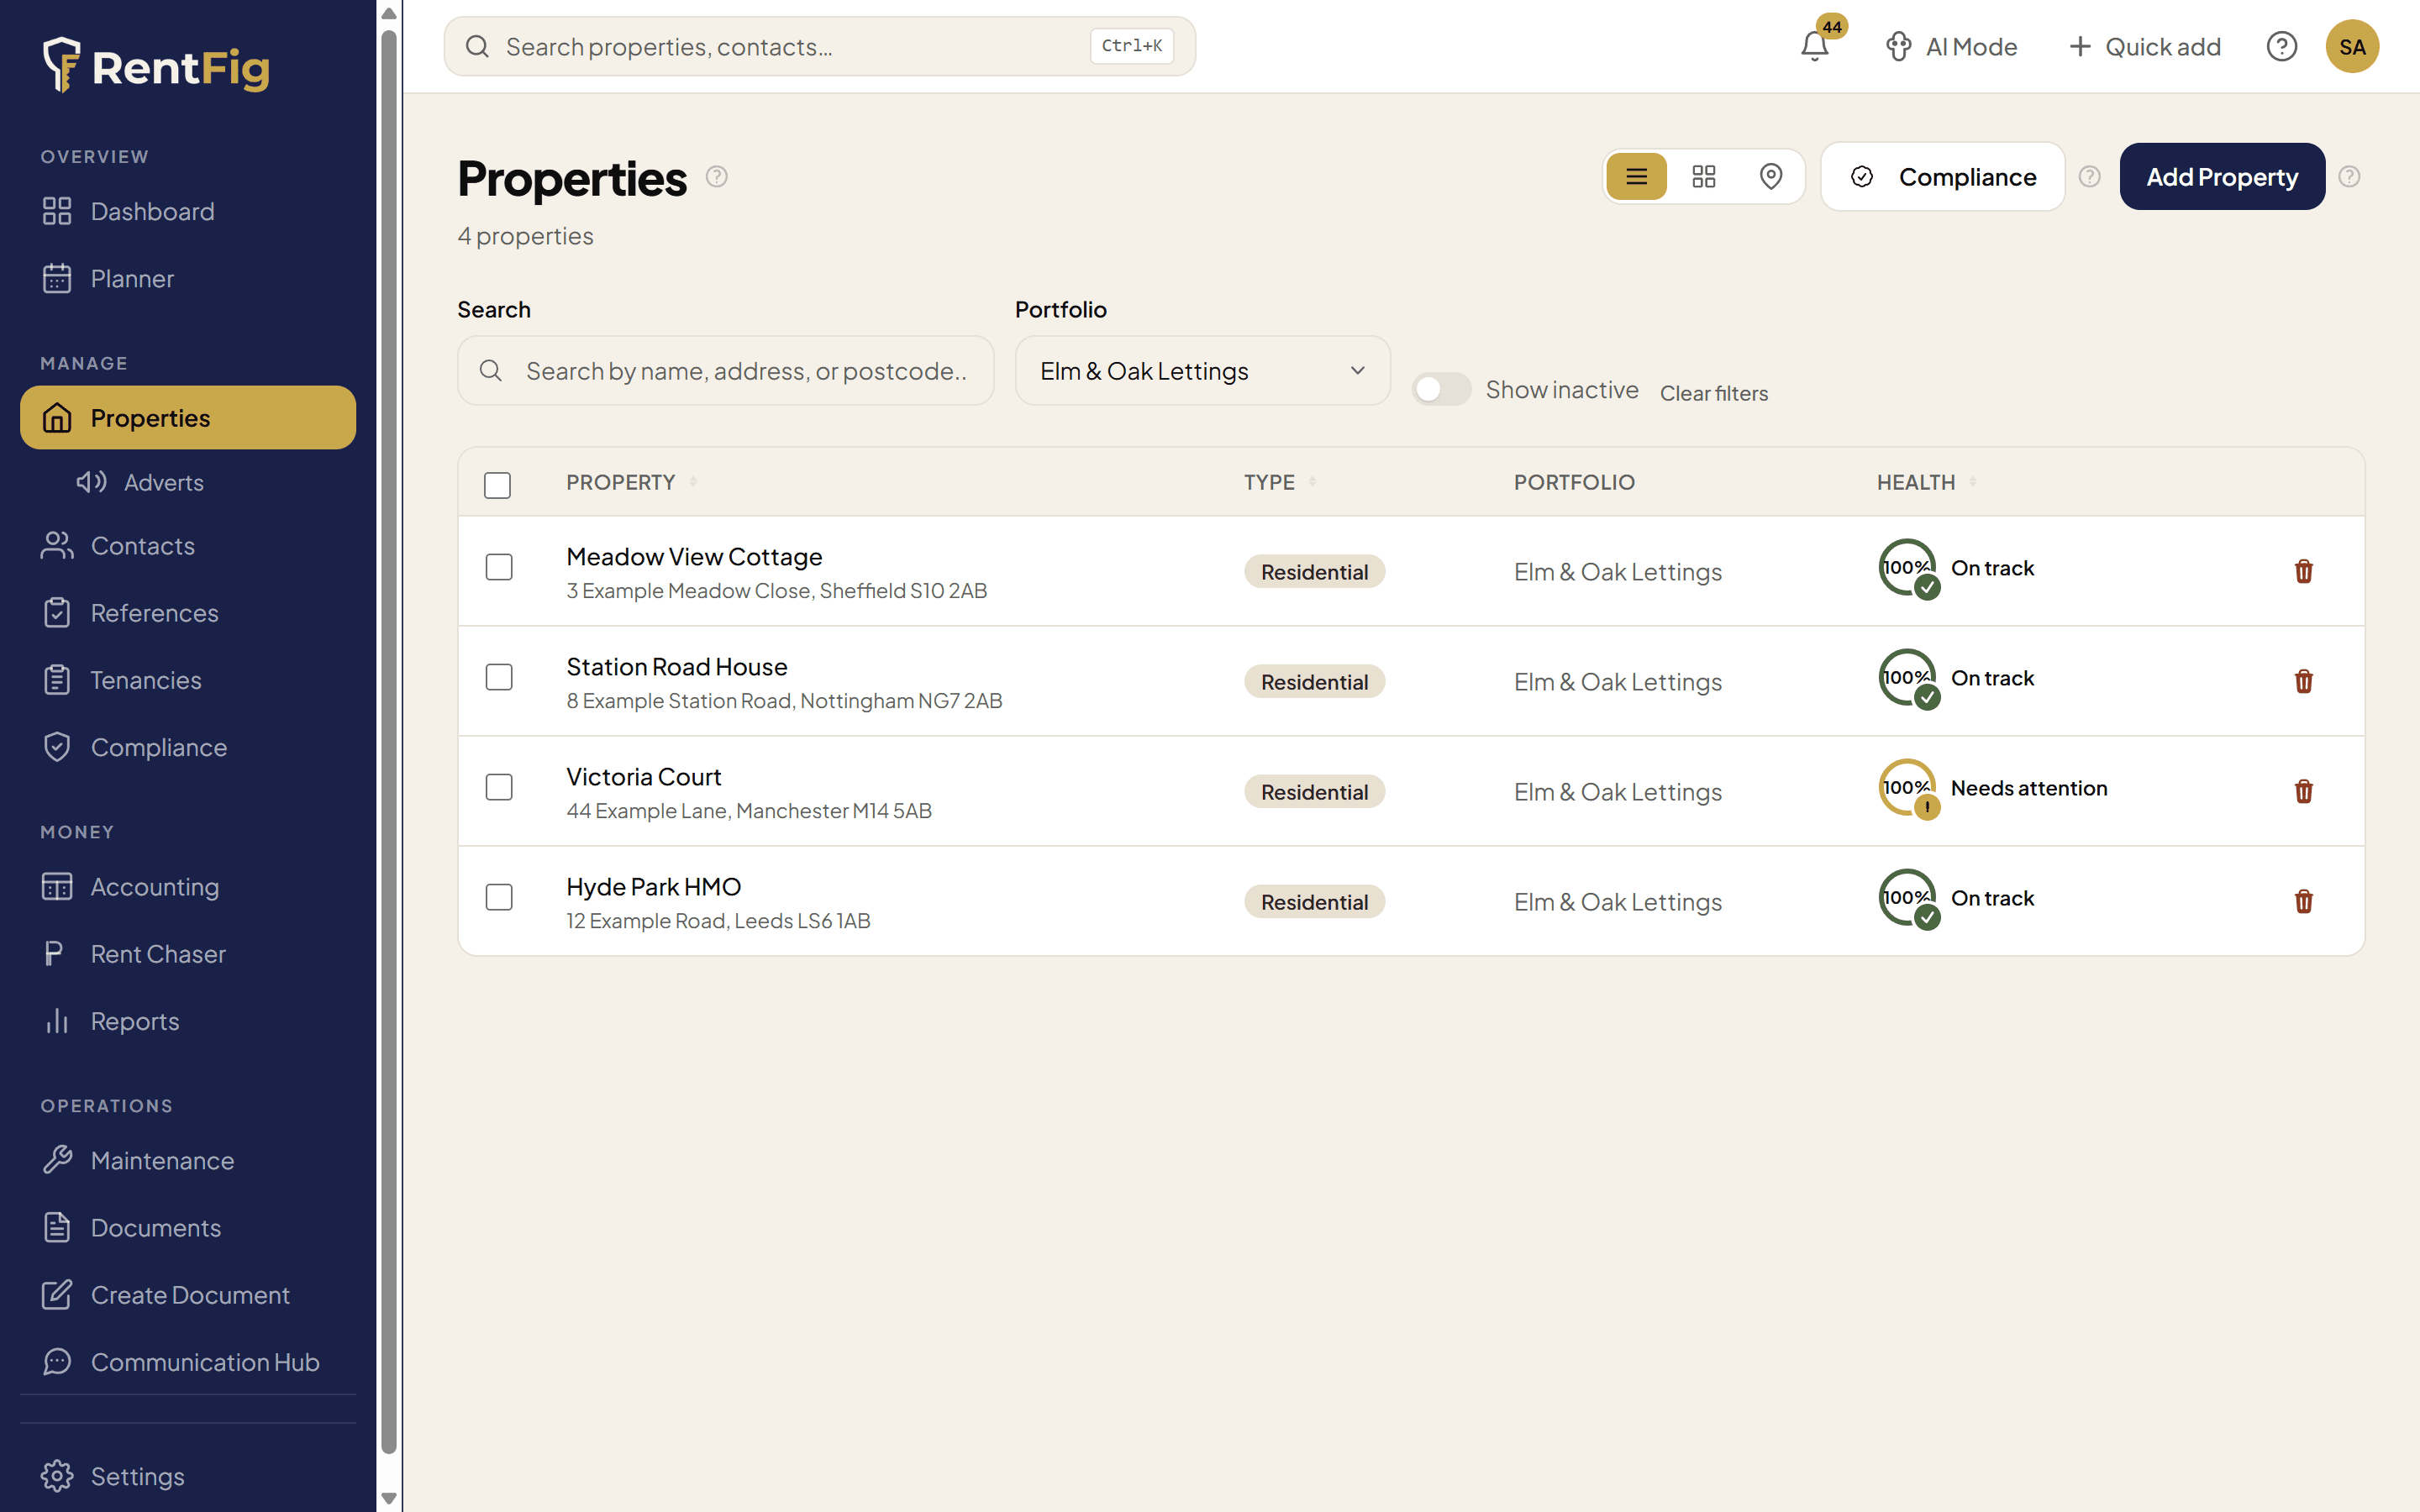Click the sidebar scrollbar down arrow
The width and height of the screenshot is (2420, 1512).
coord(389,1499)
